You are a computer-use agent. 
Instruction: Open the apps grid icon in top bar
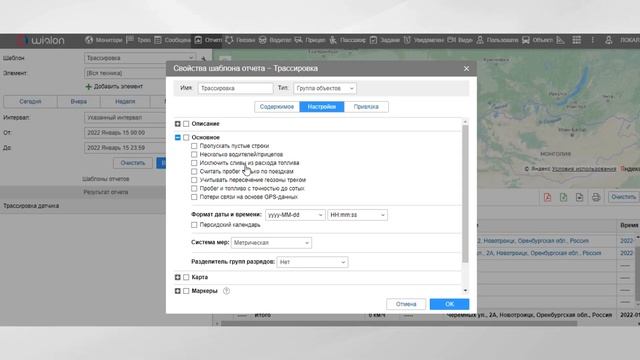576,40
